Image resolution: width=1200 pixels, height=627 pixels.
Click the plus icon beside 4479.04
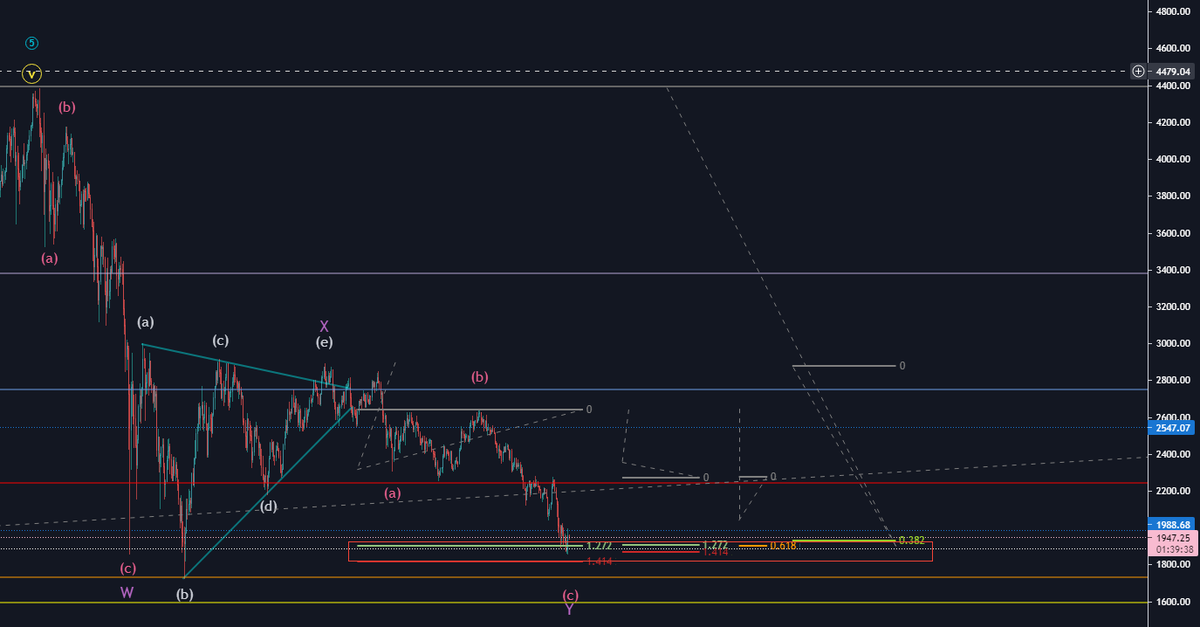1139,71
